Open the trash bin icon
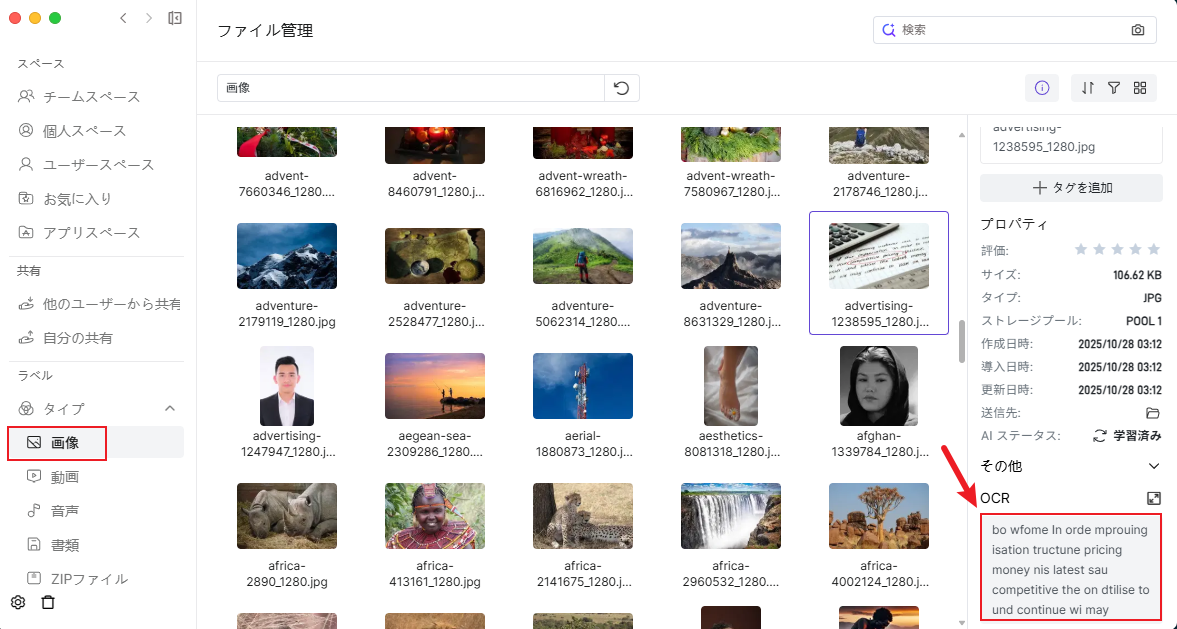This screenshot has height=629, width=1177. pyautogui.click(x=48, y=602)
